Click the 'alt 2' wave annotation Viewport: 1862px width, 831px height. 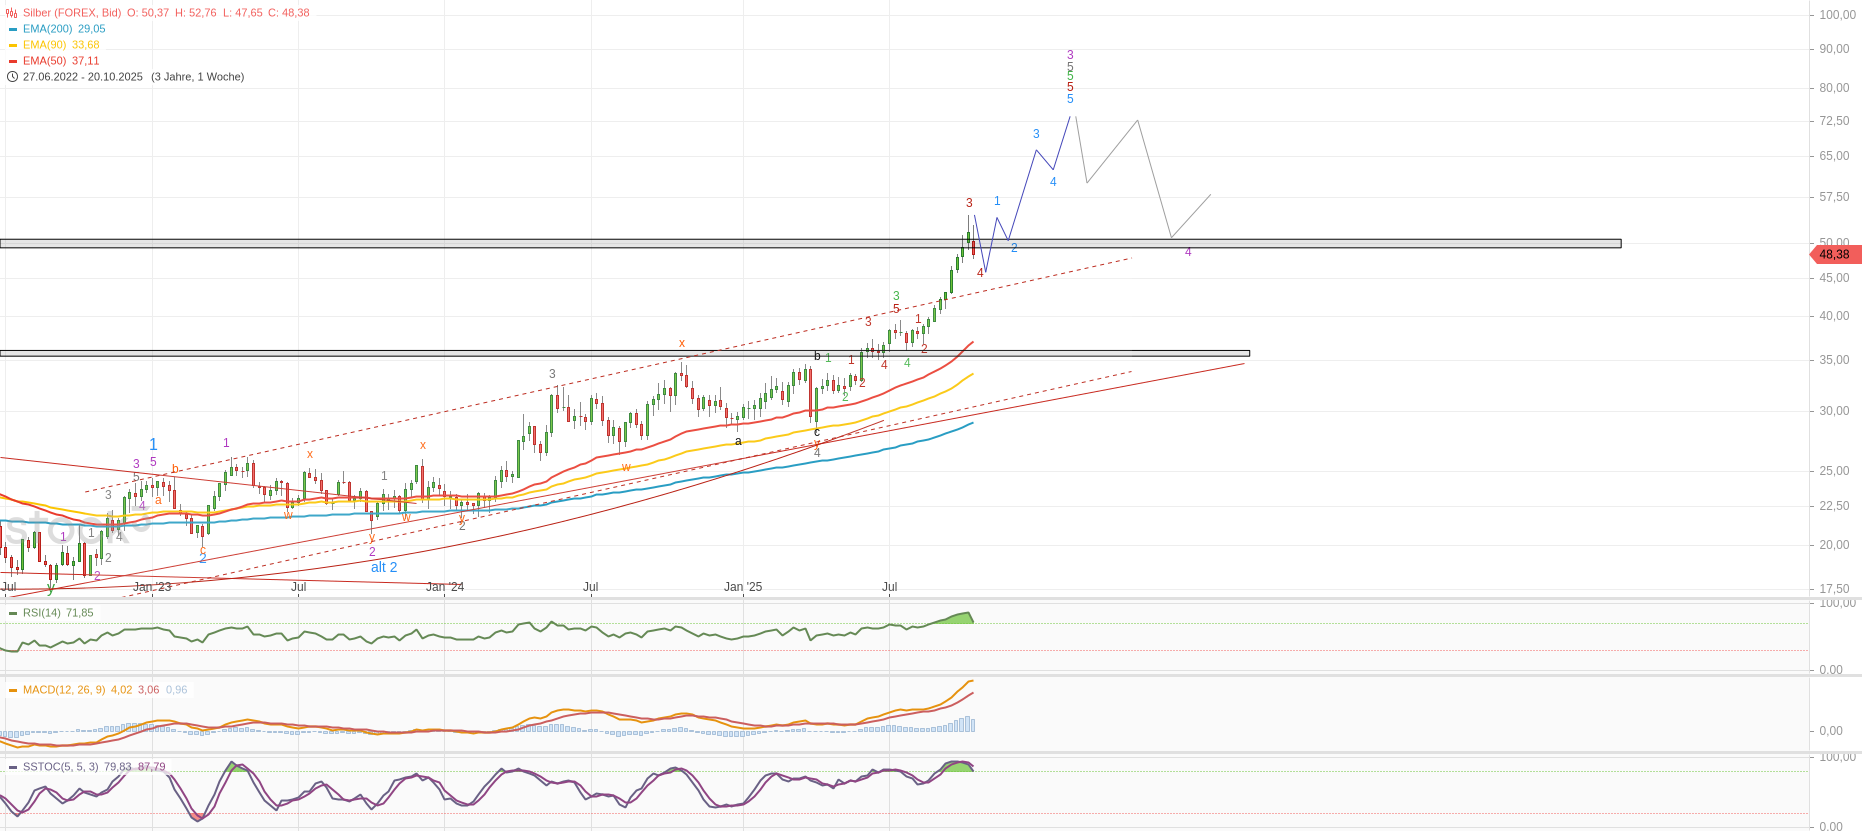pos(384,567)
